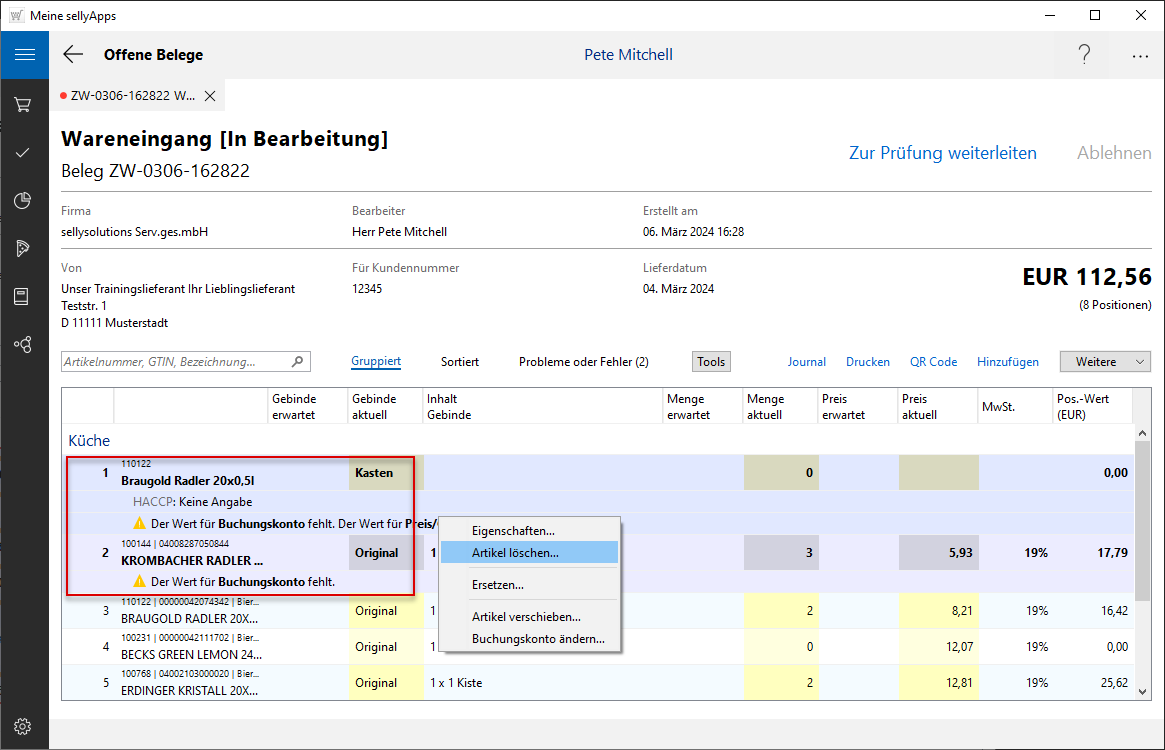This screenshot has width=1165, height=750.
Task: Click the Tools button
Action: pyautogui.click(x=711, y=362)
